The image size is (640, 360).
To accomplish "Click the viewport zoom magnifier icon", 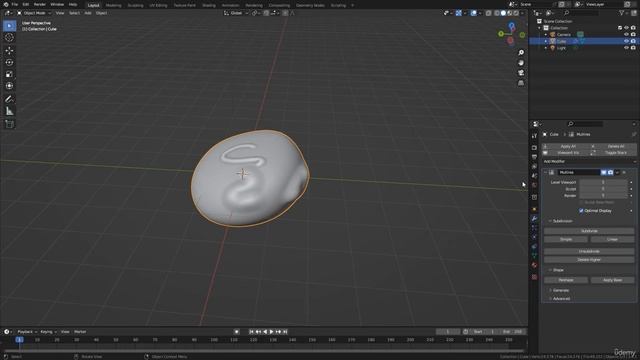I will 521,53.
